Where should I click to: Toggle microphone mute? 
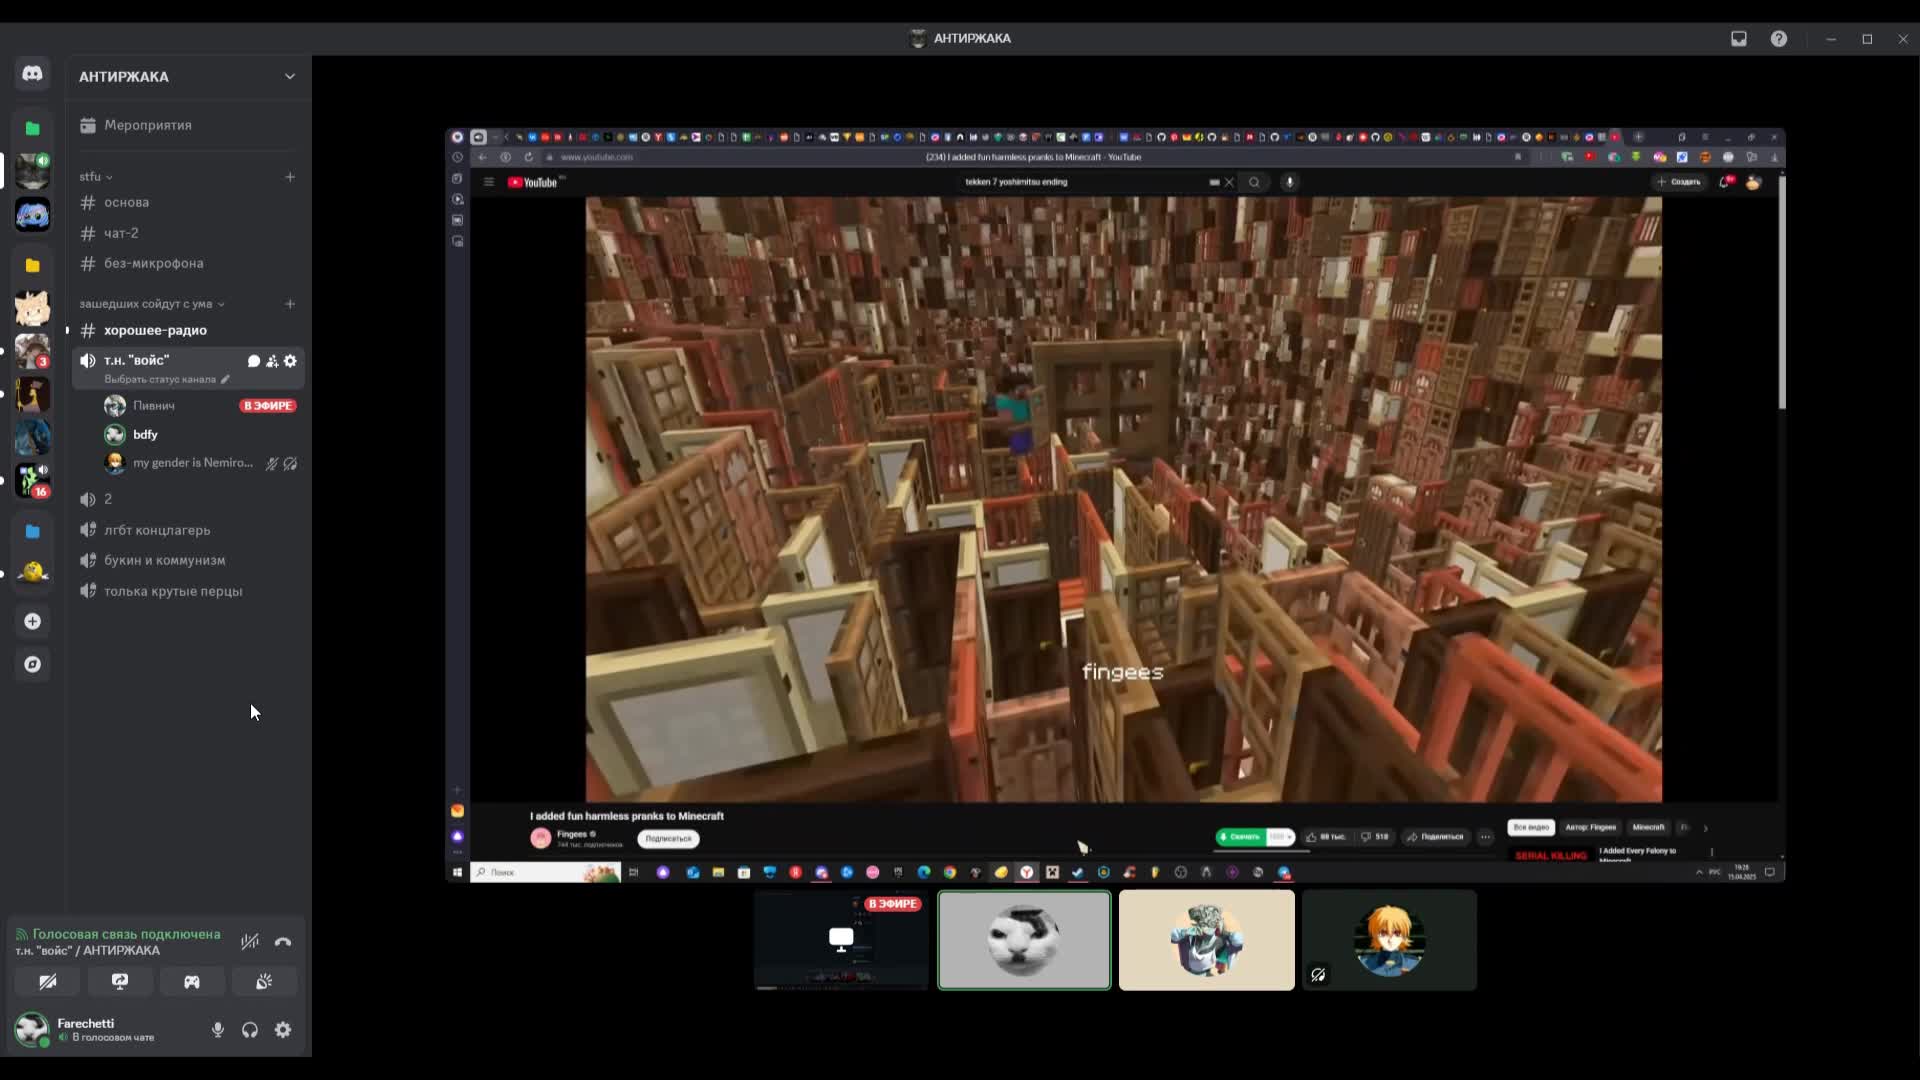(x=217, y=1030)
